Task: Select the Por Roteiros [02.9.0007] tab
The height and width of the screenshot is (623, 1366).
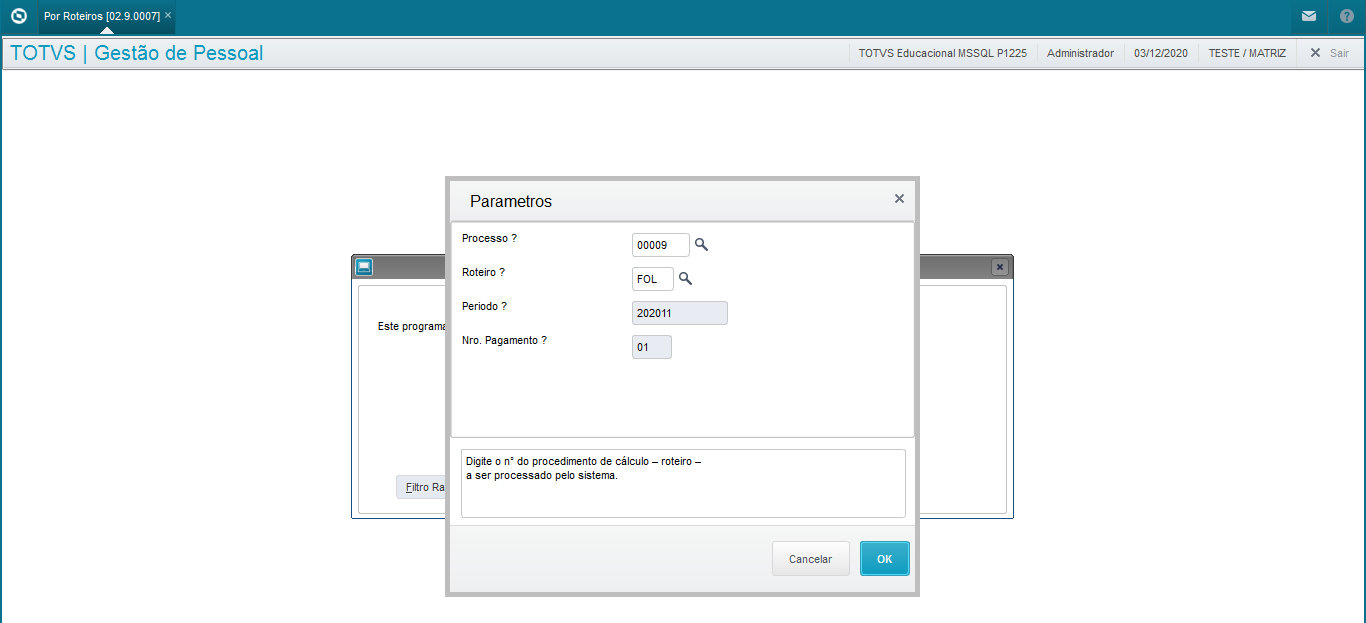Action: pos(102,16)
